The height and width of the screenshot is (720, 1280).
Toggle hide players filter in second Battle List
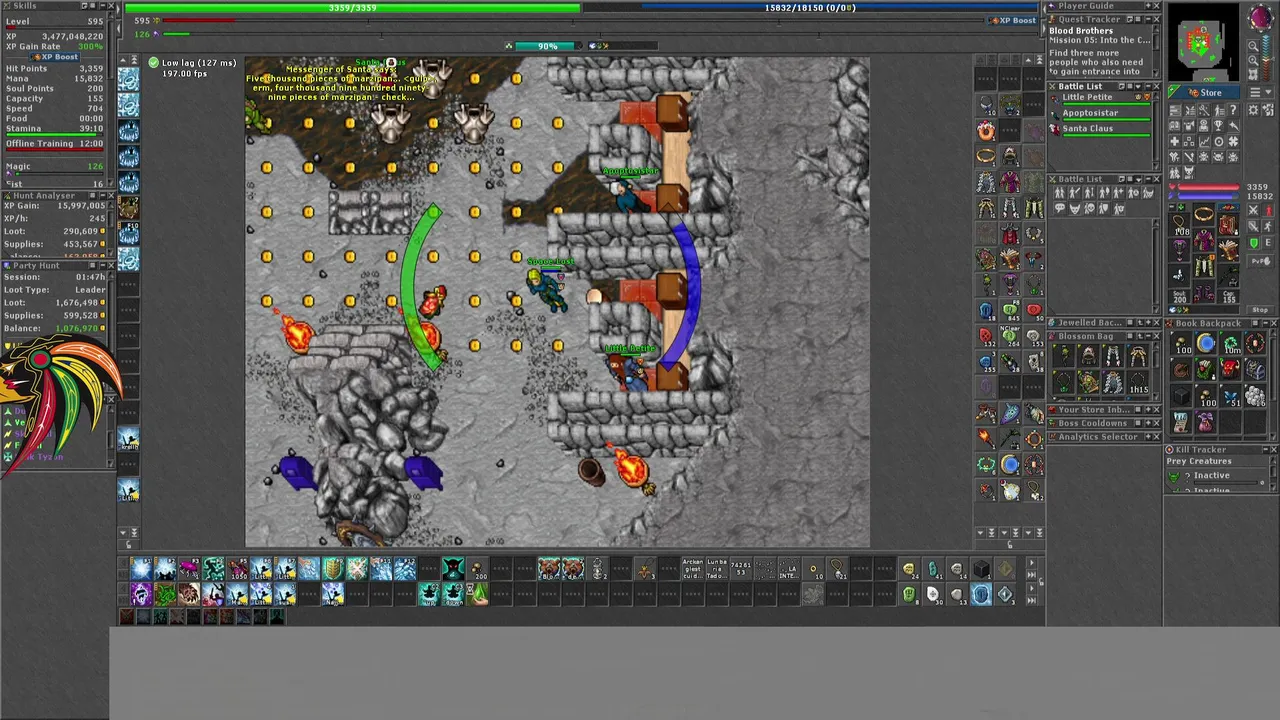coord(1059,192)
